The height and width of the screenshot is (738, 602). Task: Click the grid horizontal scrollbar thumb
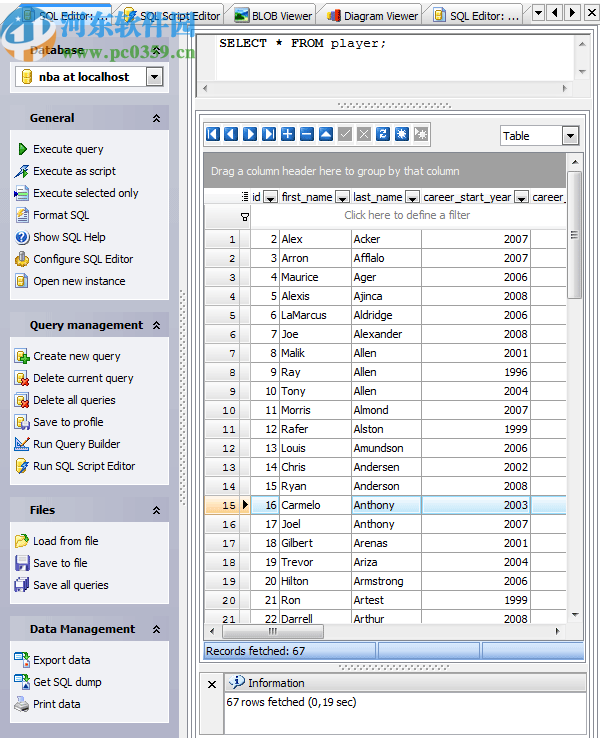[273, 631]
